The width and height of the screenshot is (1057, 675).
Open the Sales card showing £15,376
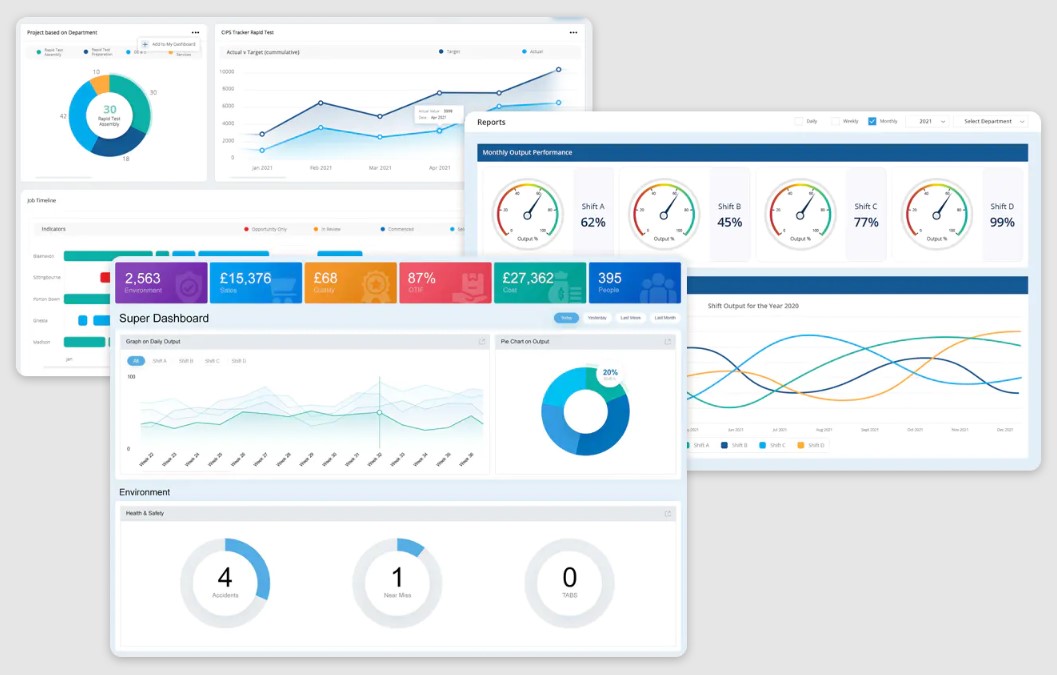[256, 283]
